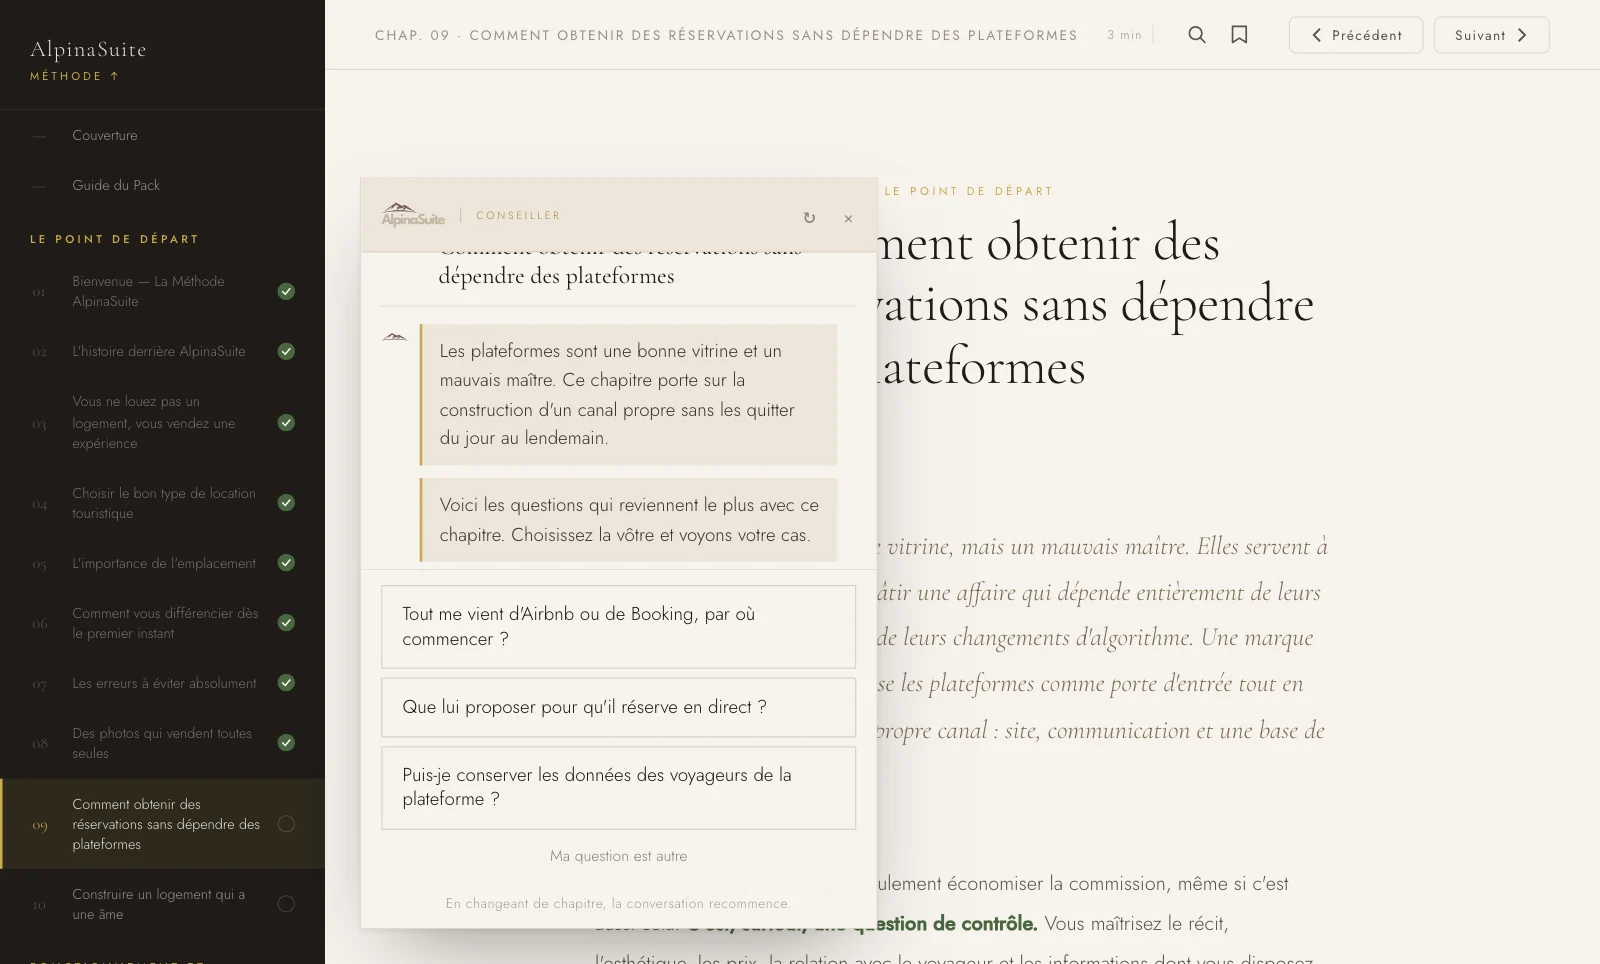Go to the next chapter with Suivant
Image resolution: width=1600 pixels, height=964 pixels.
point(1491,35)
